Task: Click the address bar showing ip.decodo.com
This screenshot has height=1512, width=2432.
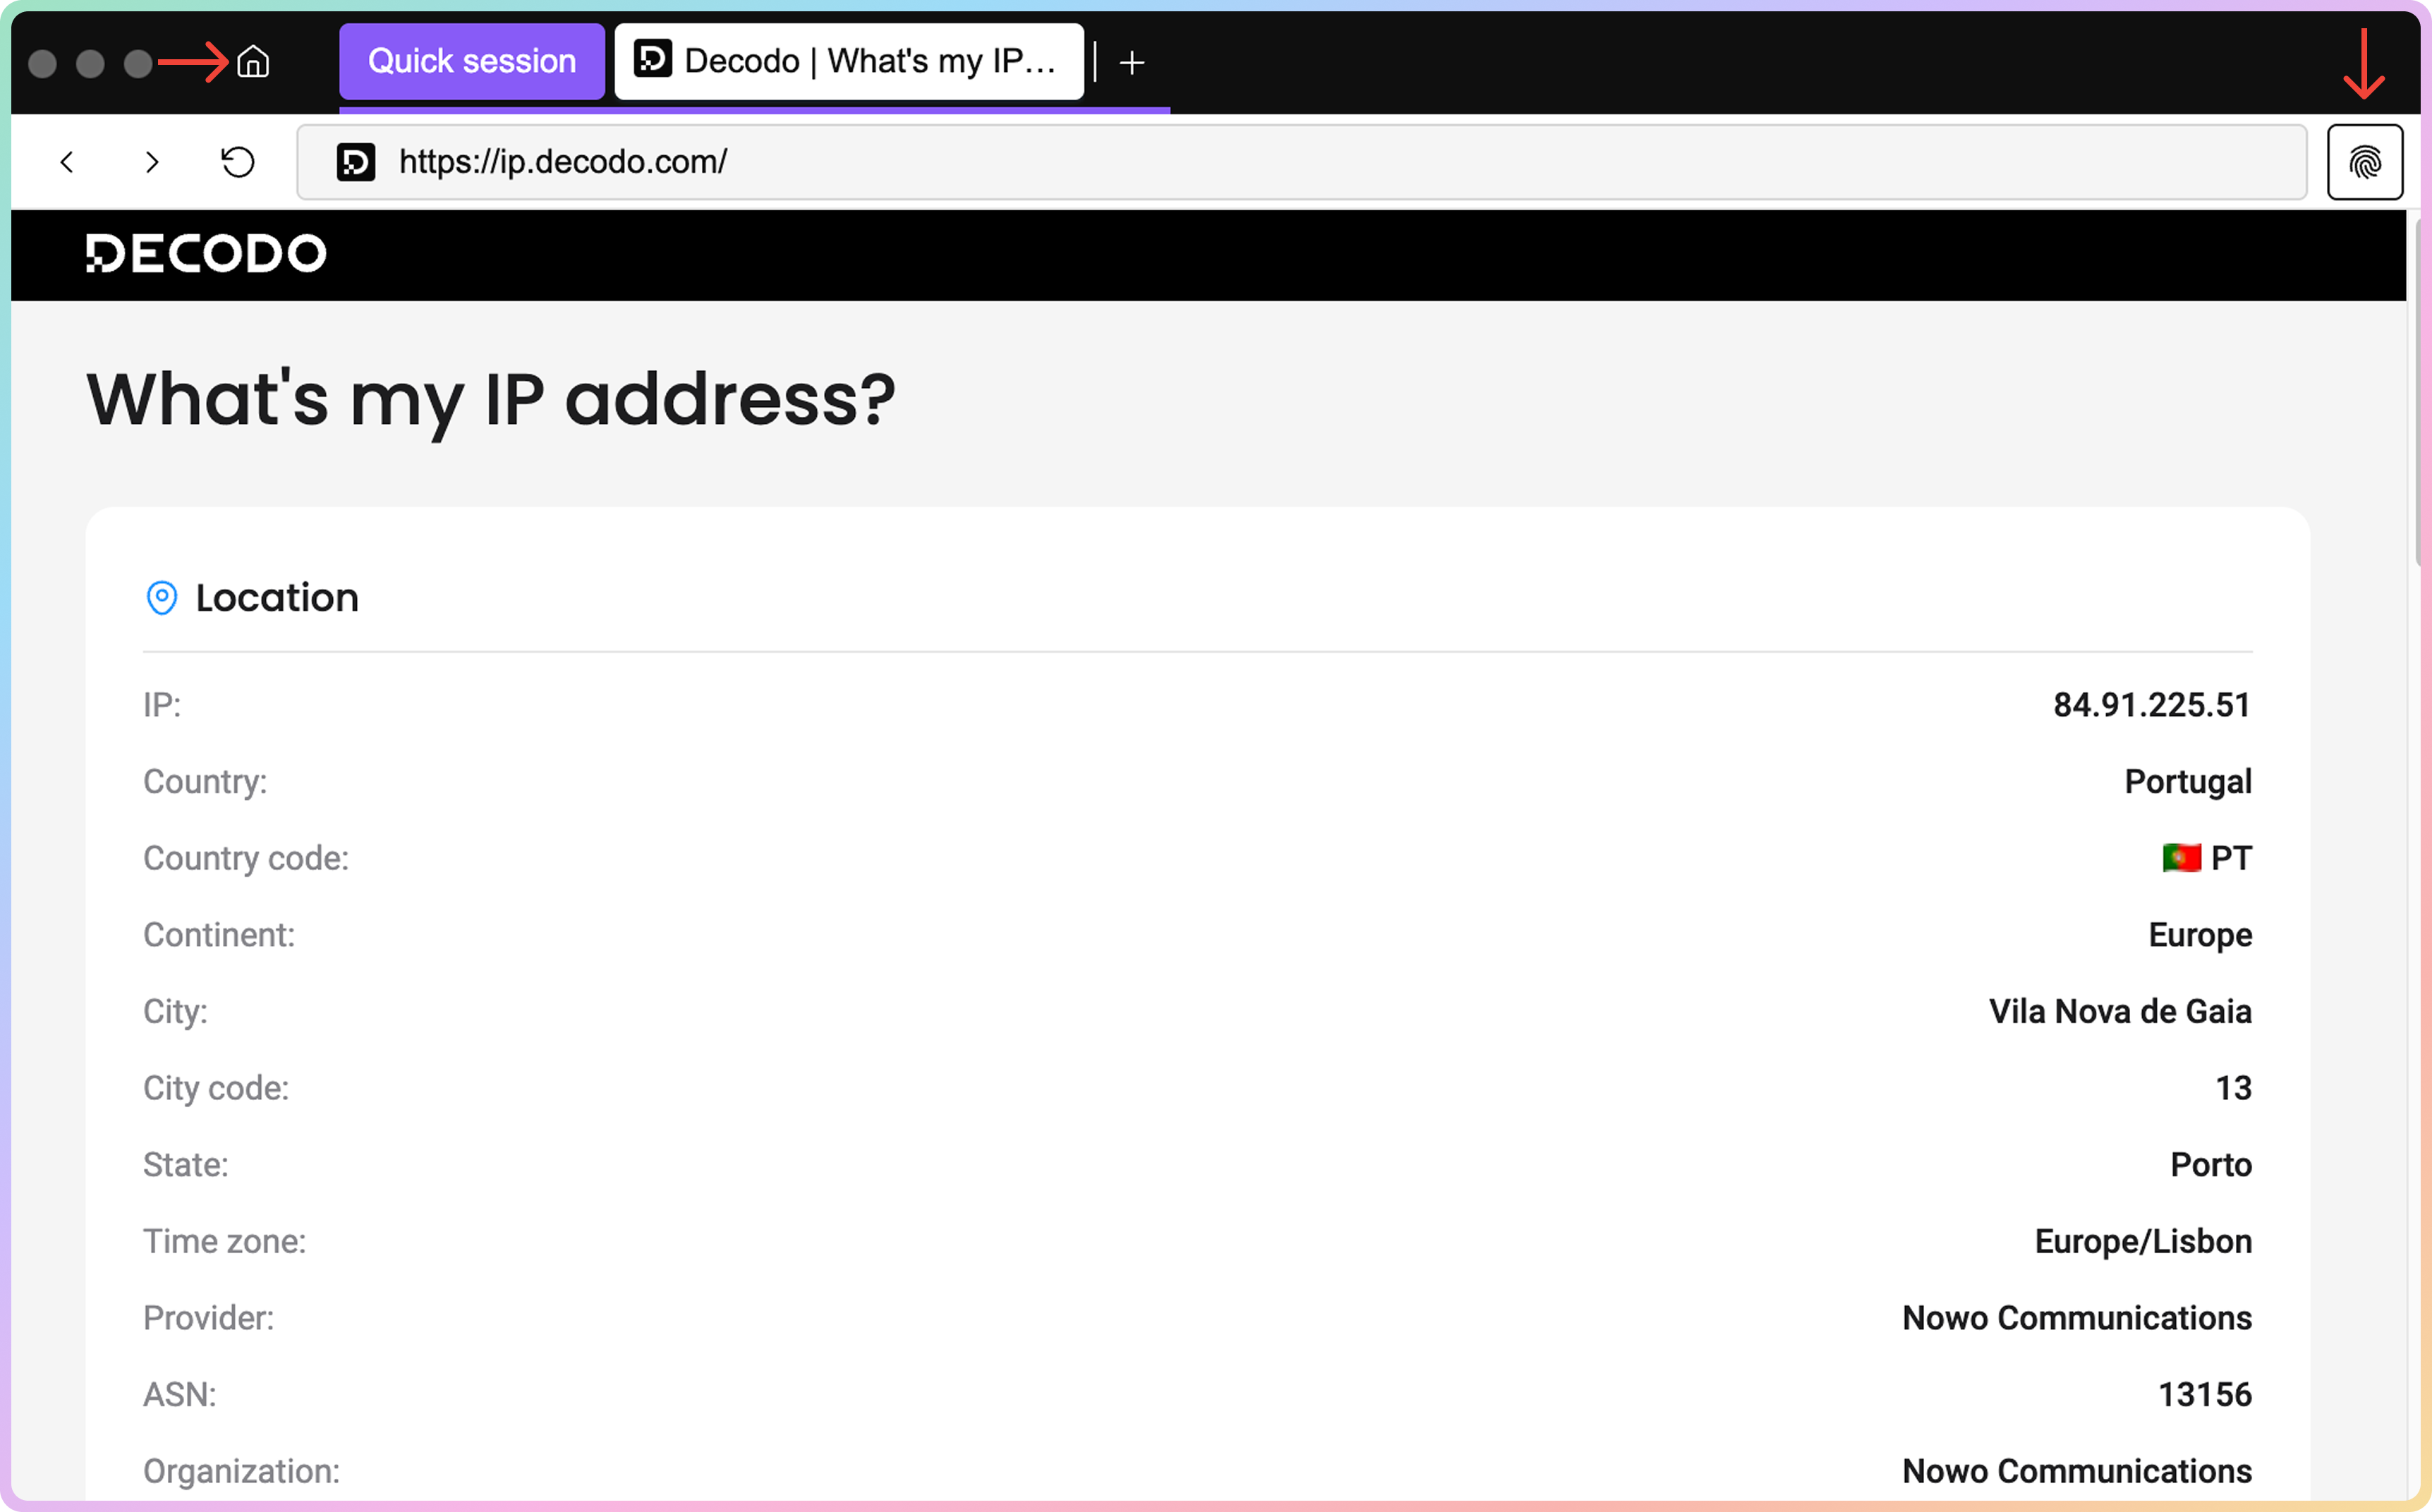Action: (1301, 162)
